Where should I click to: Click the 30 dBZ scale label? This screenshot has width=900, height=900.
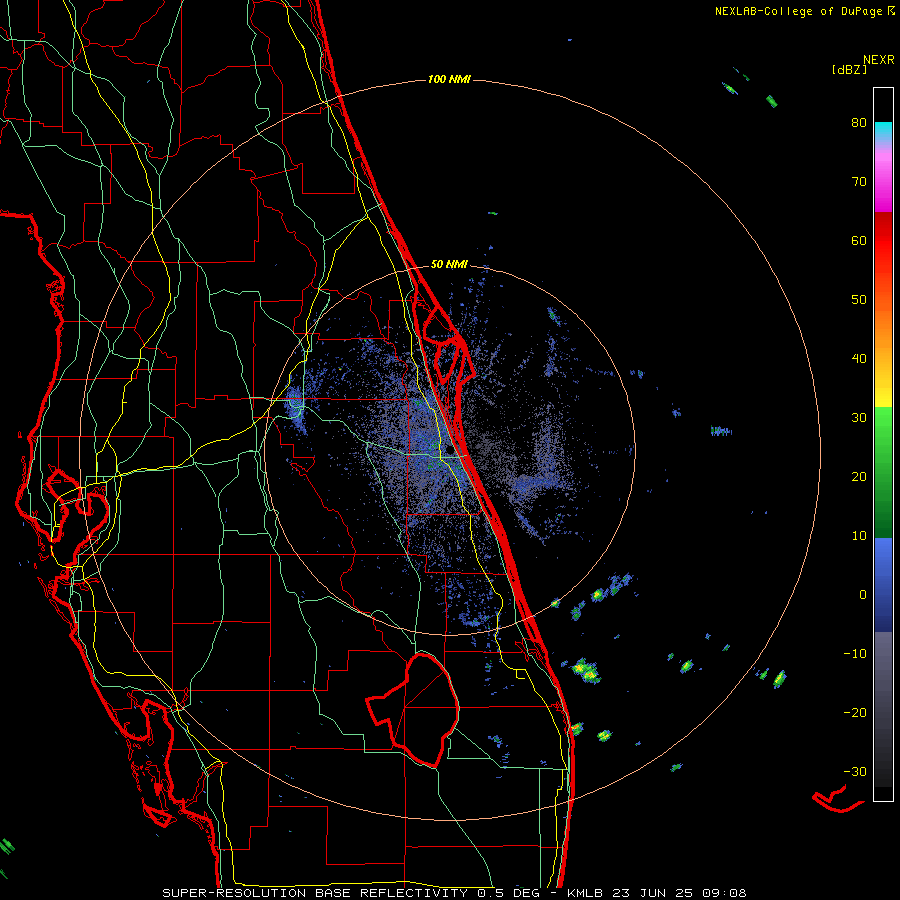(859, 418)
